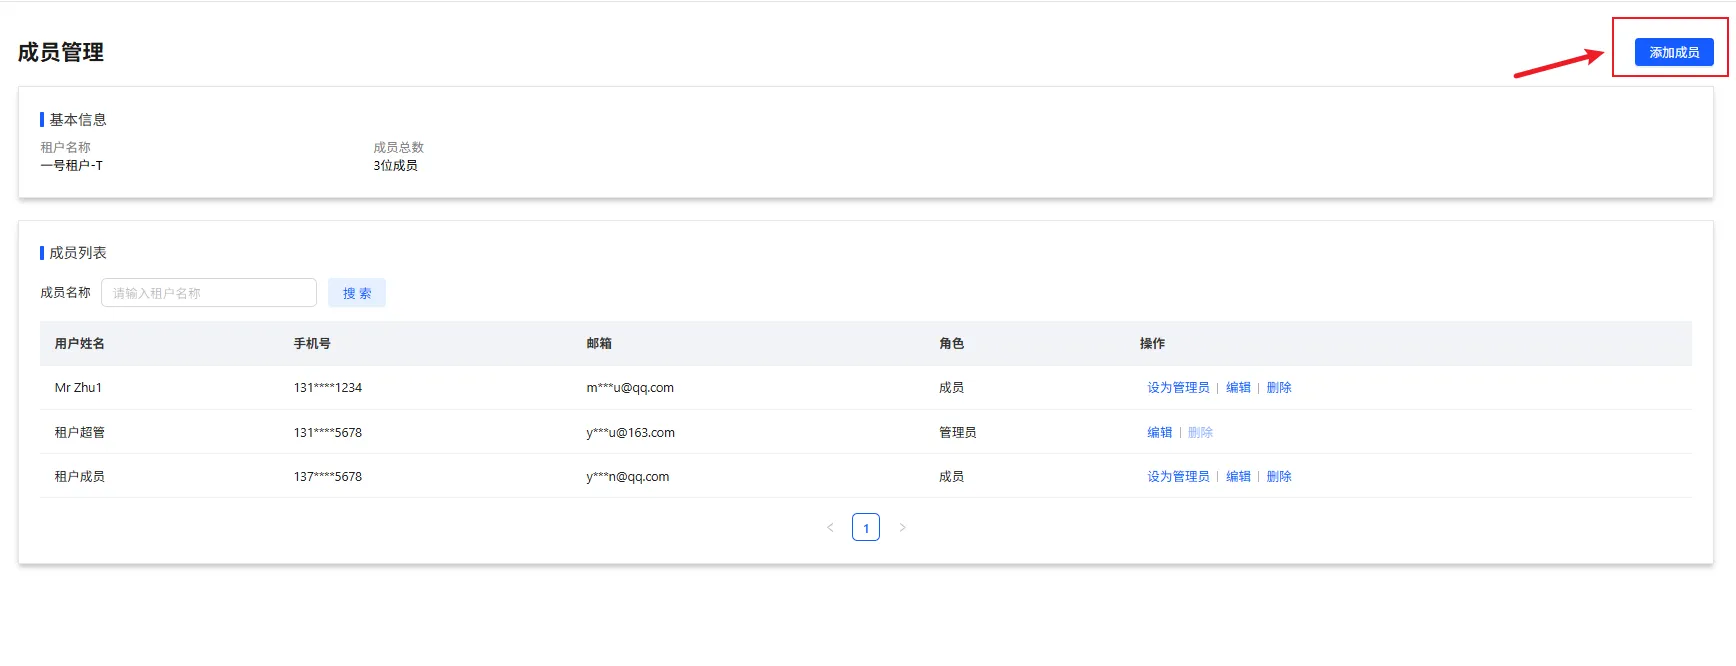Select the name 租户成员

pos(80,477)
